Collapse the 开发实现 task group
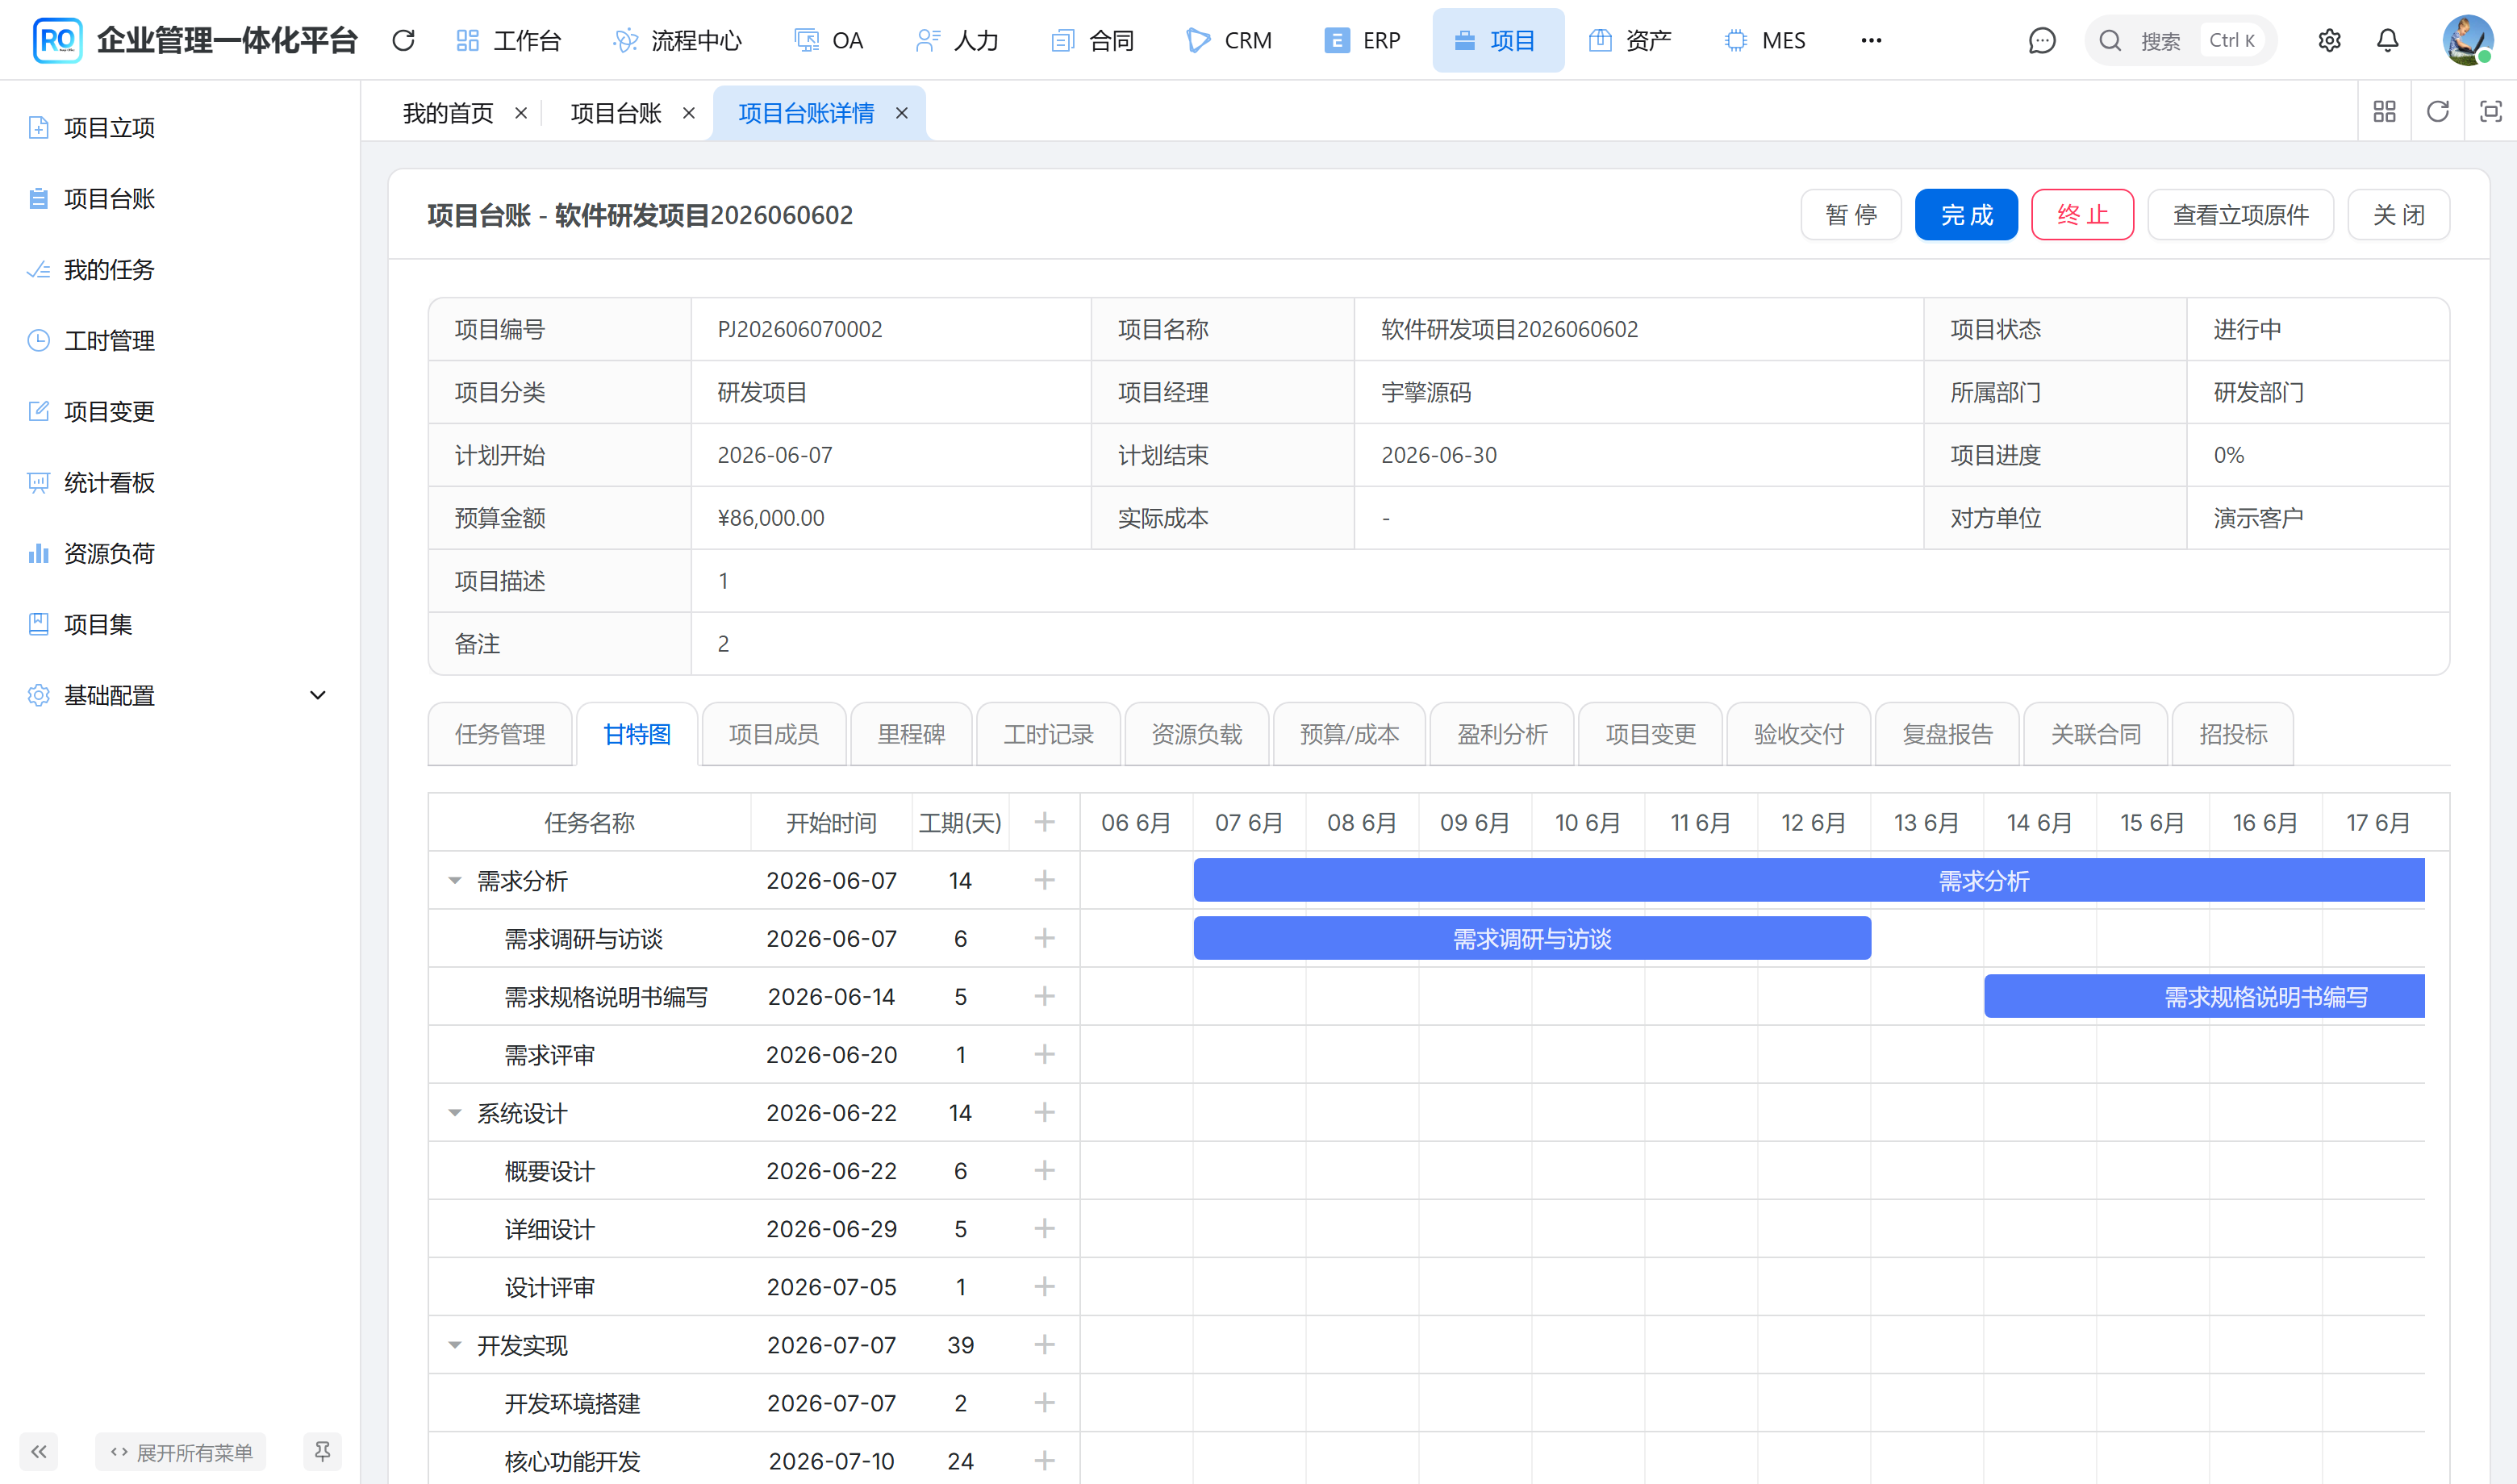Image resolution: width=2517 pixels, height=1484 pixels. click(x=455, y=1345)
